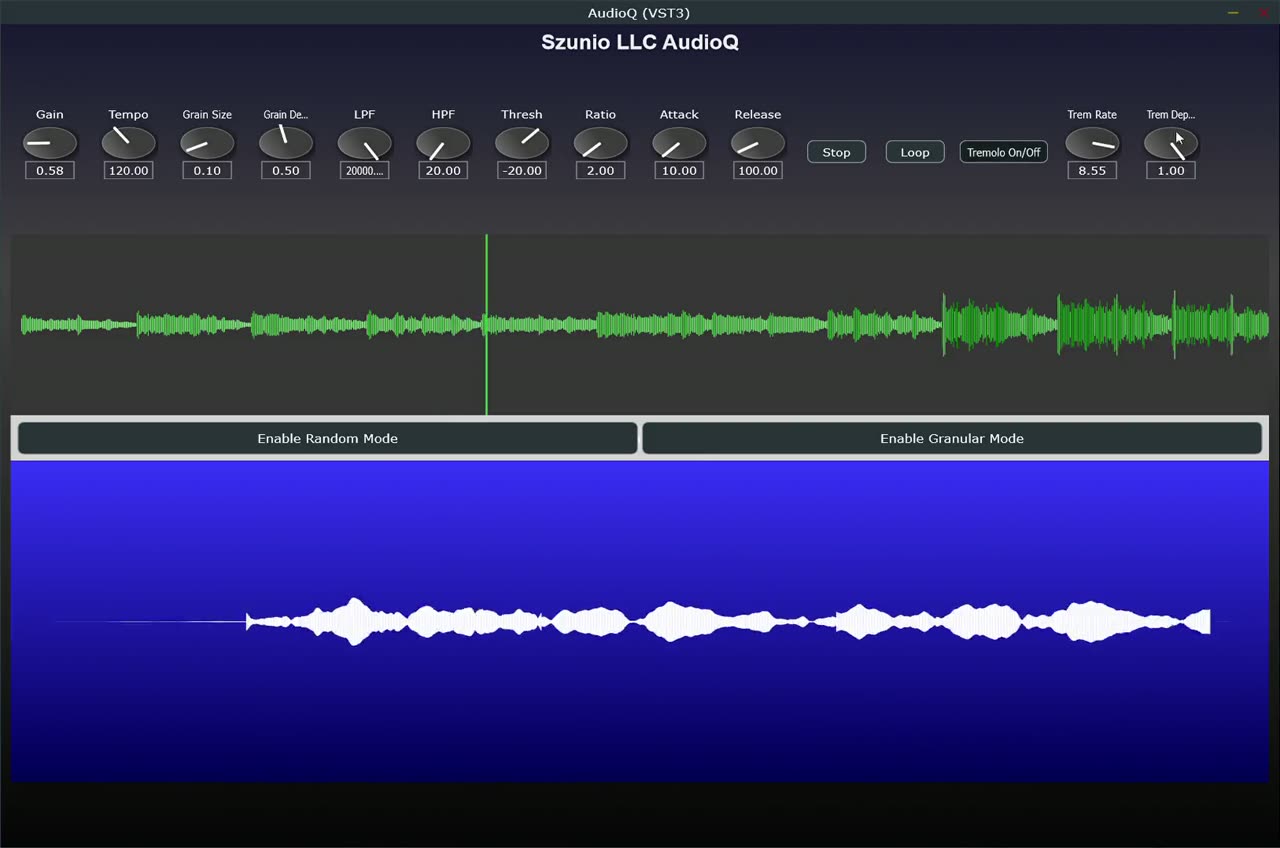
Task: Enable Granular Mode
Action: 952,438
